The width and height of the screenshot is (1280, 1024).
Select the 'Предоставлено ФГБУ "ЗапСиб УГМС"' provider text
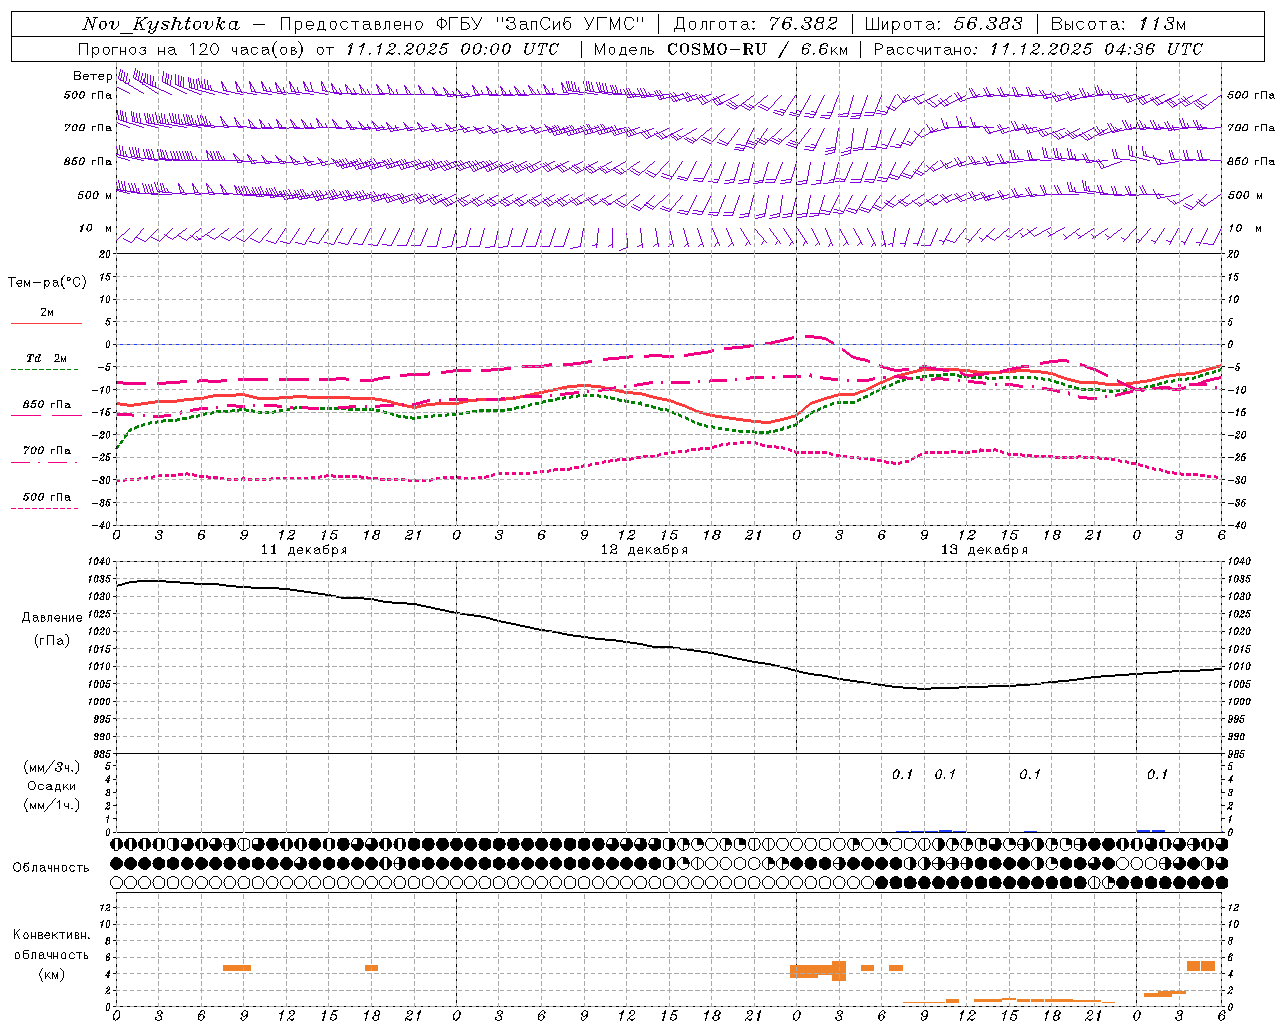point(462,24)
